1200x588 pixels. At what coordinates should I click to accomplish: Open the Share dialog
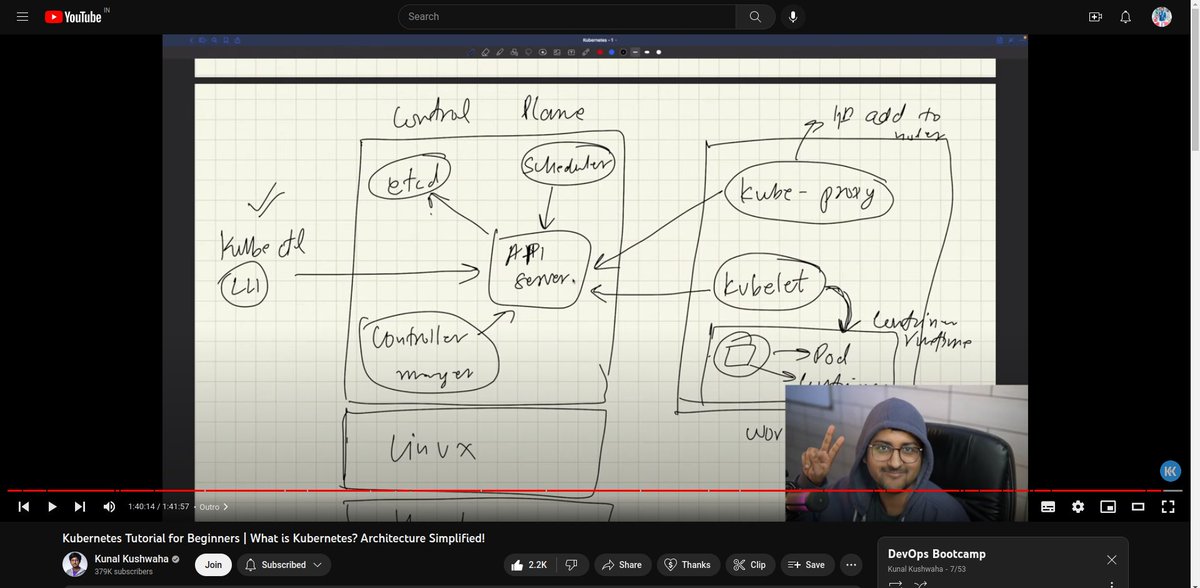tap(622, 565)
